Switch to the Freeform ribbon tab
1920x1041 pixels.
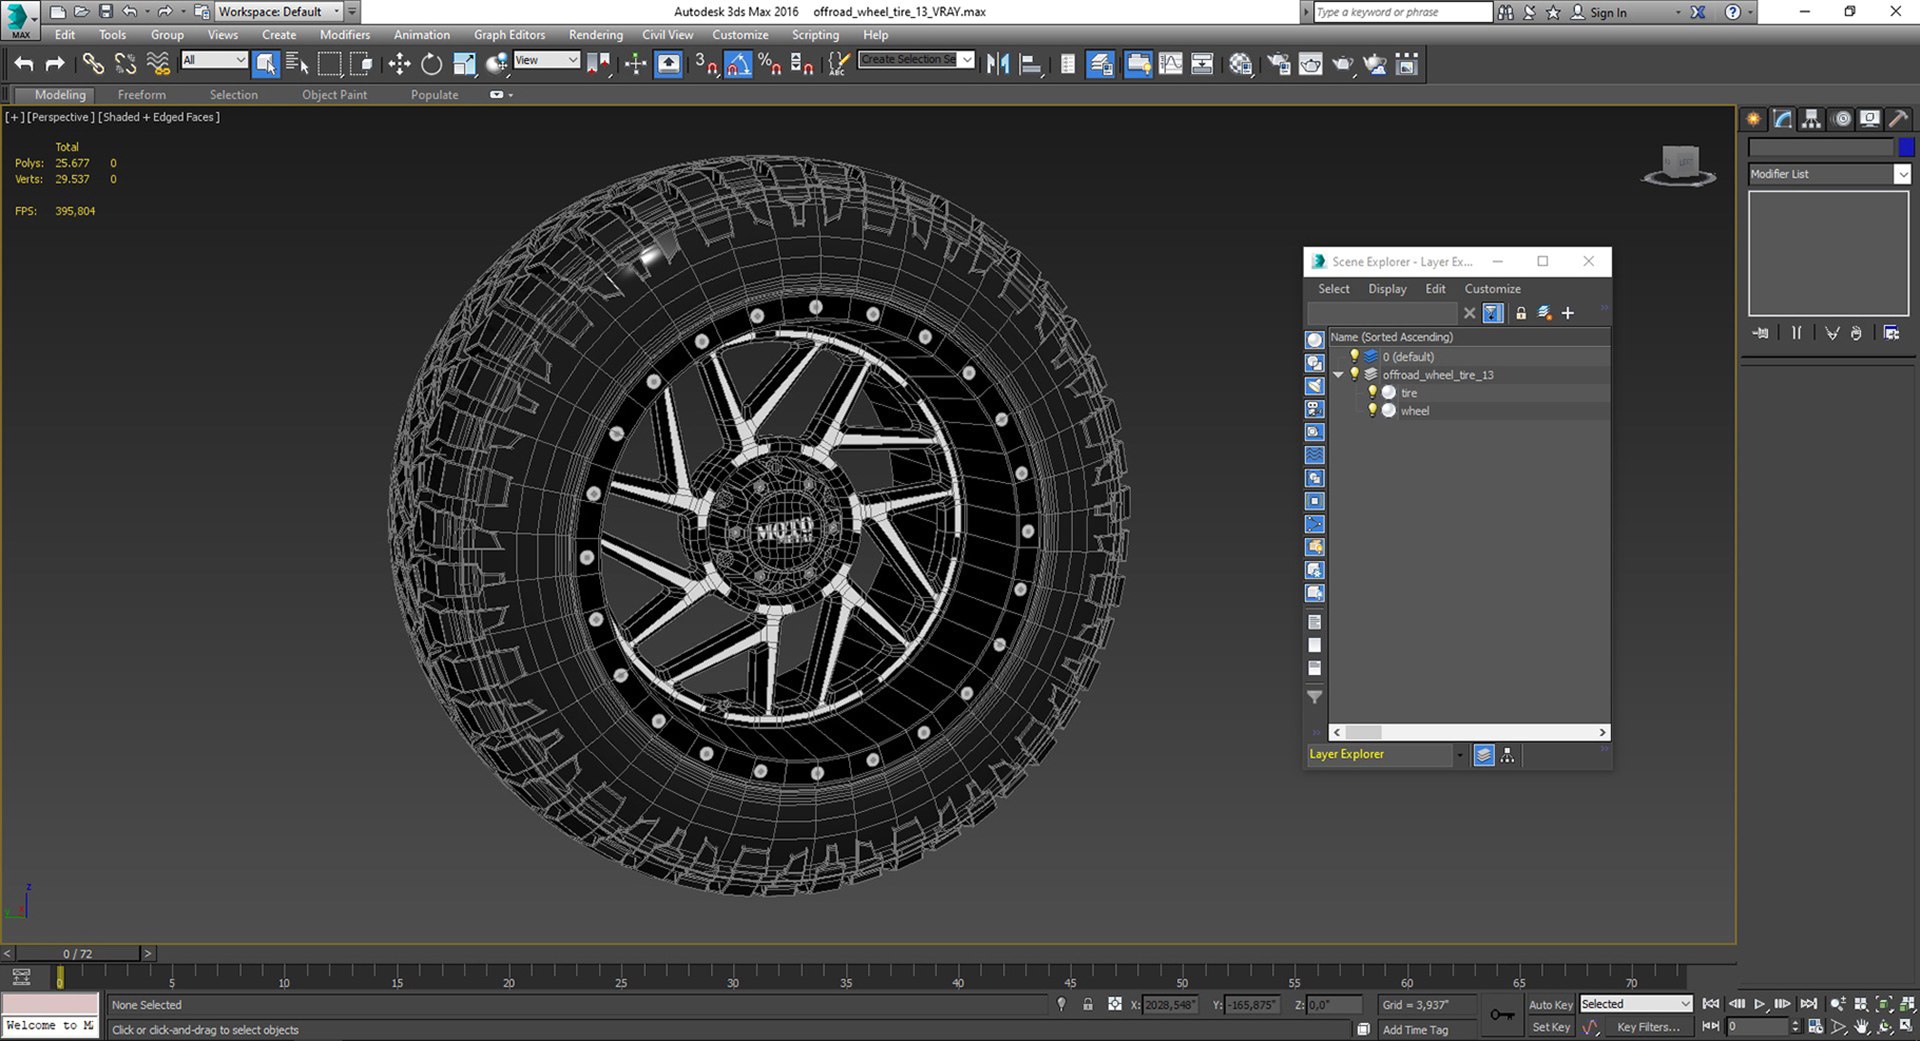[142, 95]
